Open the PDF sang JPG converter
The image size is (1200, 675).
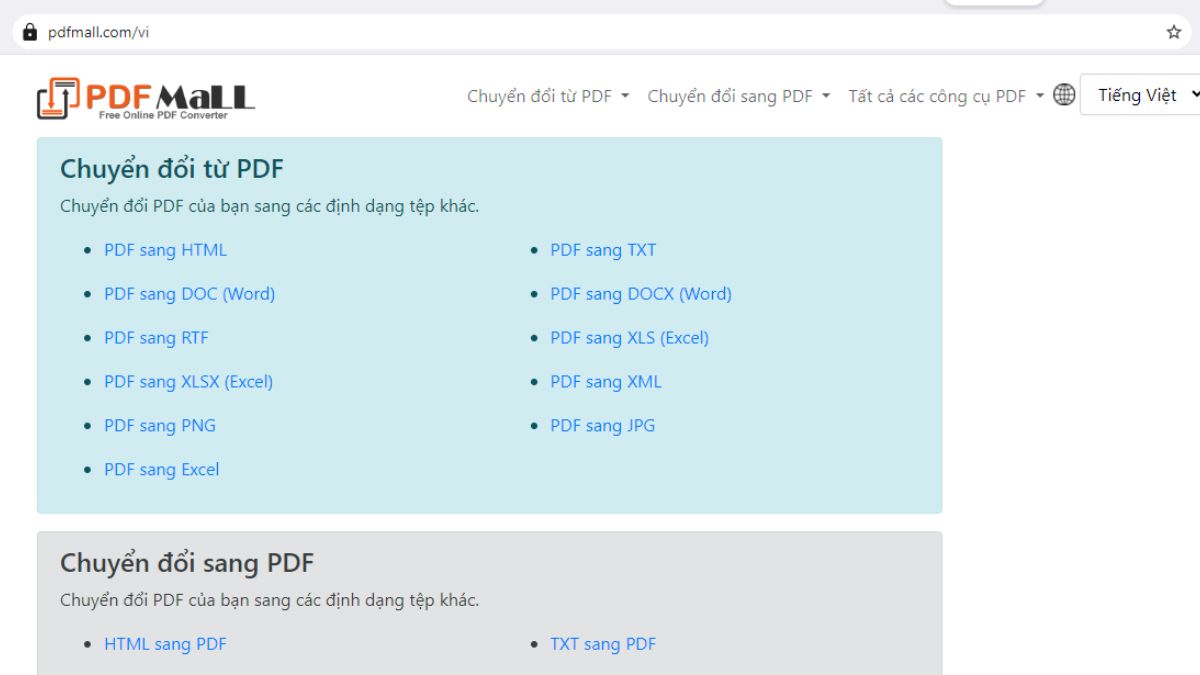(602, 425)
